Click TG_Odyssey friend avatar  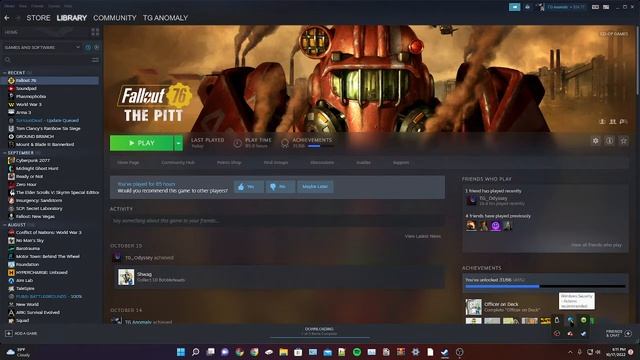(x=471, y=200)
